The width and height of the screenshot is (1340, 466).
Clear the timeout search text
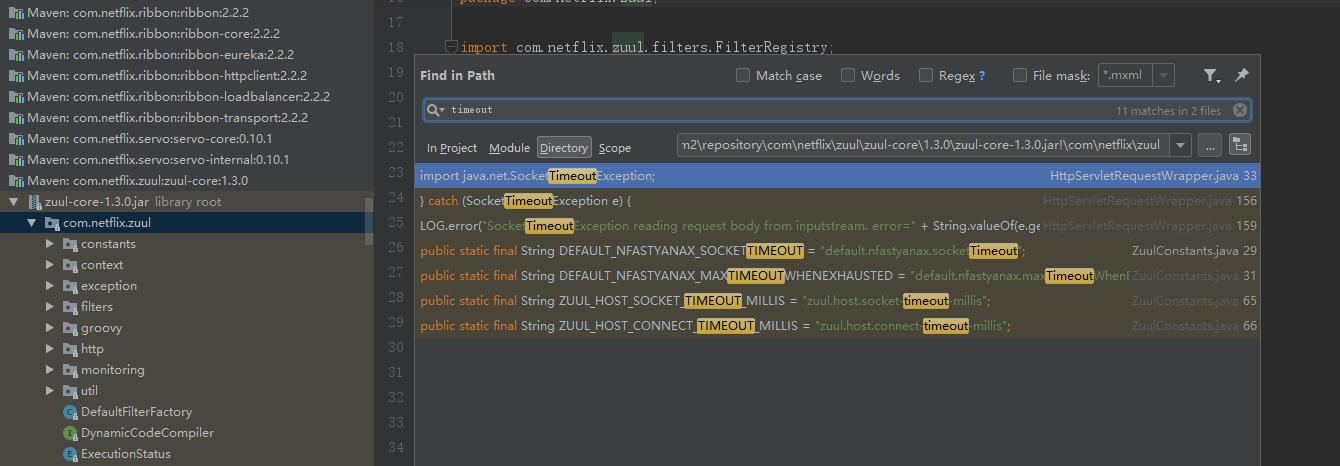pos(1240,110)
